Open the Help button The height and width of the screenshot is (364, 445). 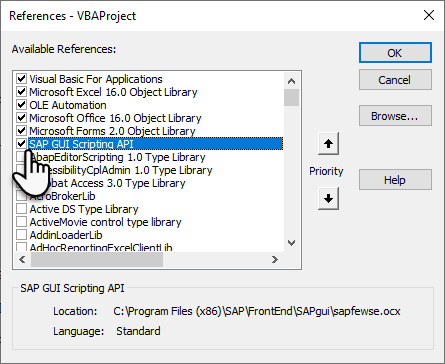point(395,180)
